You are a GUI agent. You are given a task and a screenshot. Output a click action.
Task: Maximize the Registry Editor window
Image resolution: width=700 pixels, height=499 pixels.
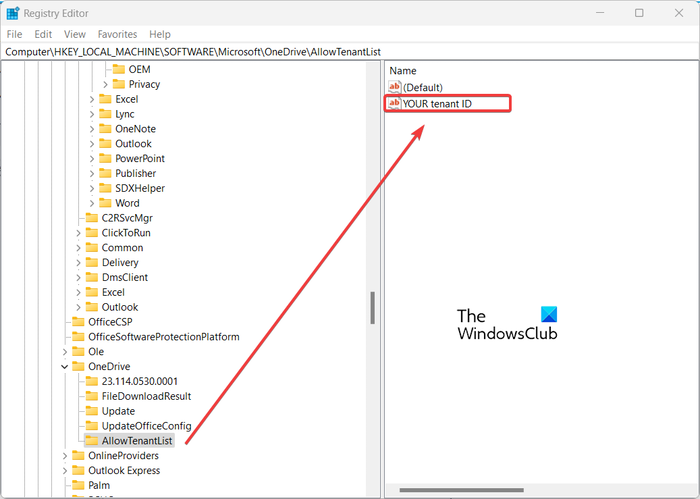coord(639,13)
